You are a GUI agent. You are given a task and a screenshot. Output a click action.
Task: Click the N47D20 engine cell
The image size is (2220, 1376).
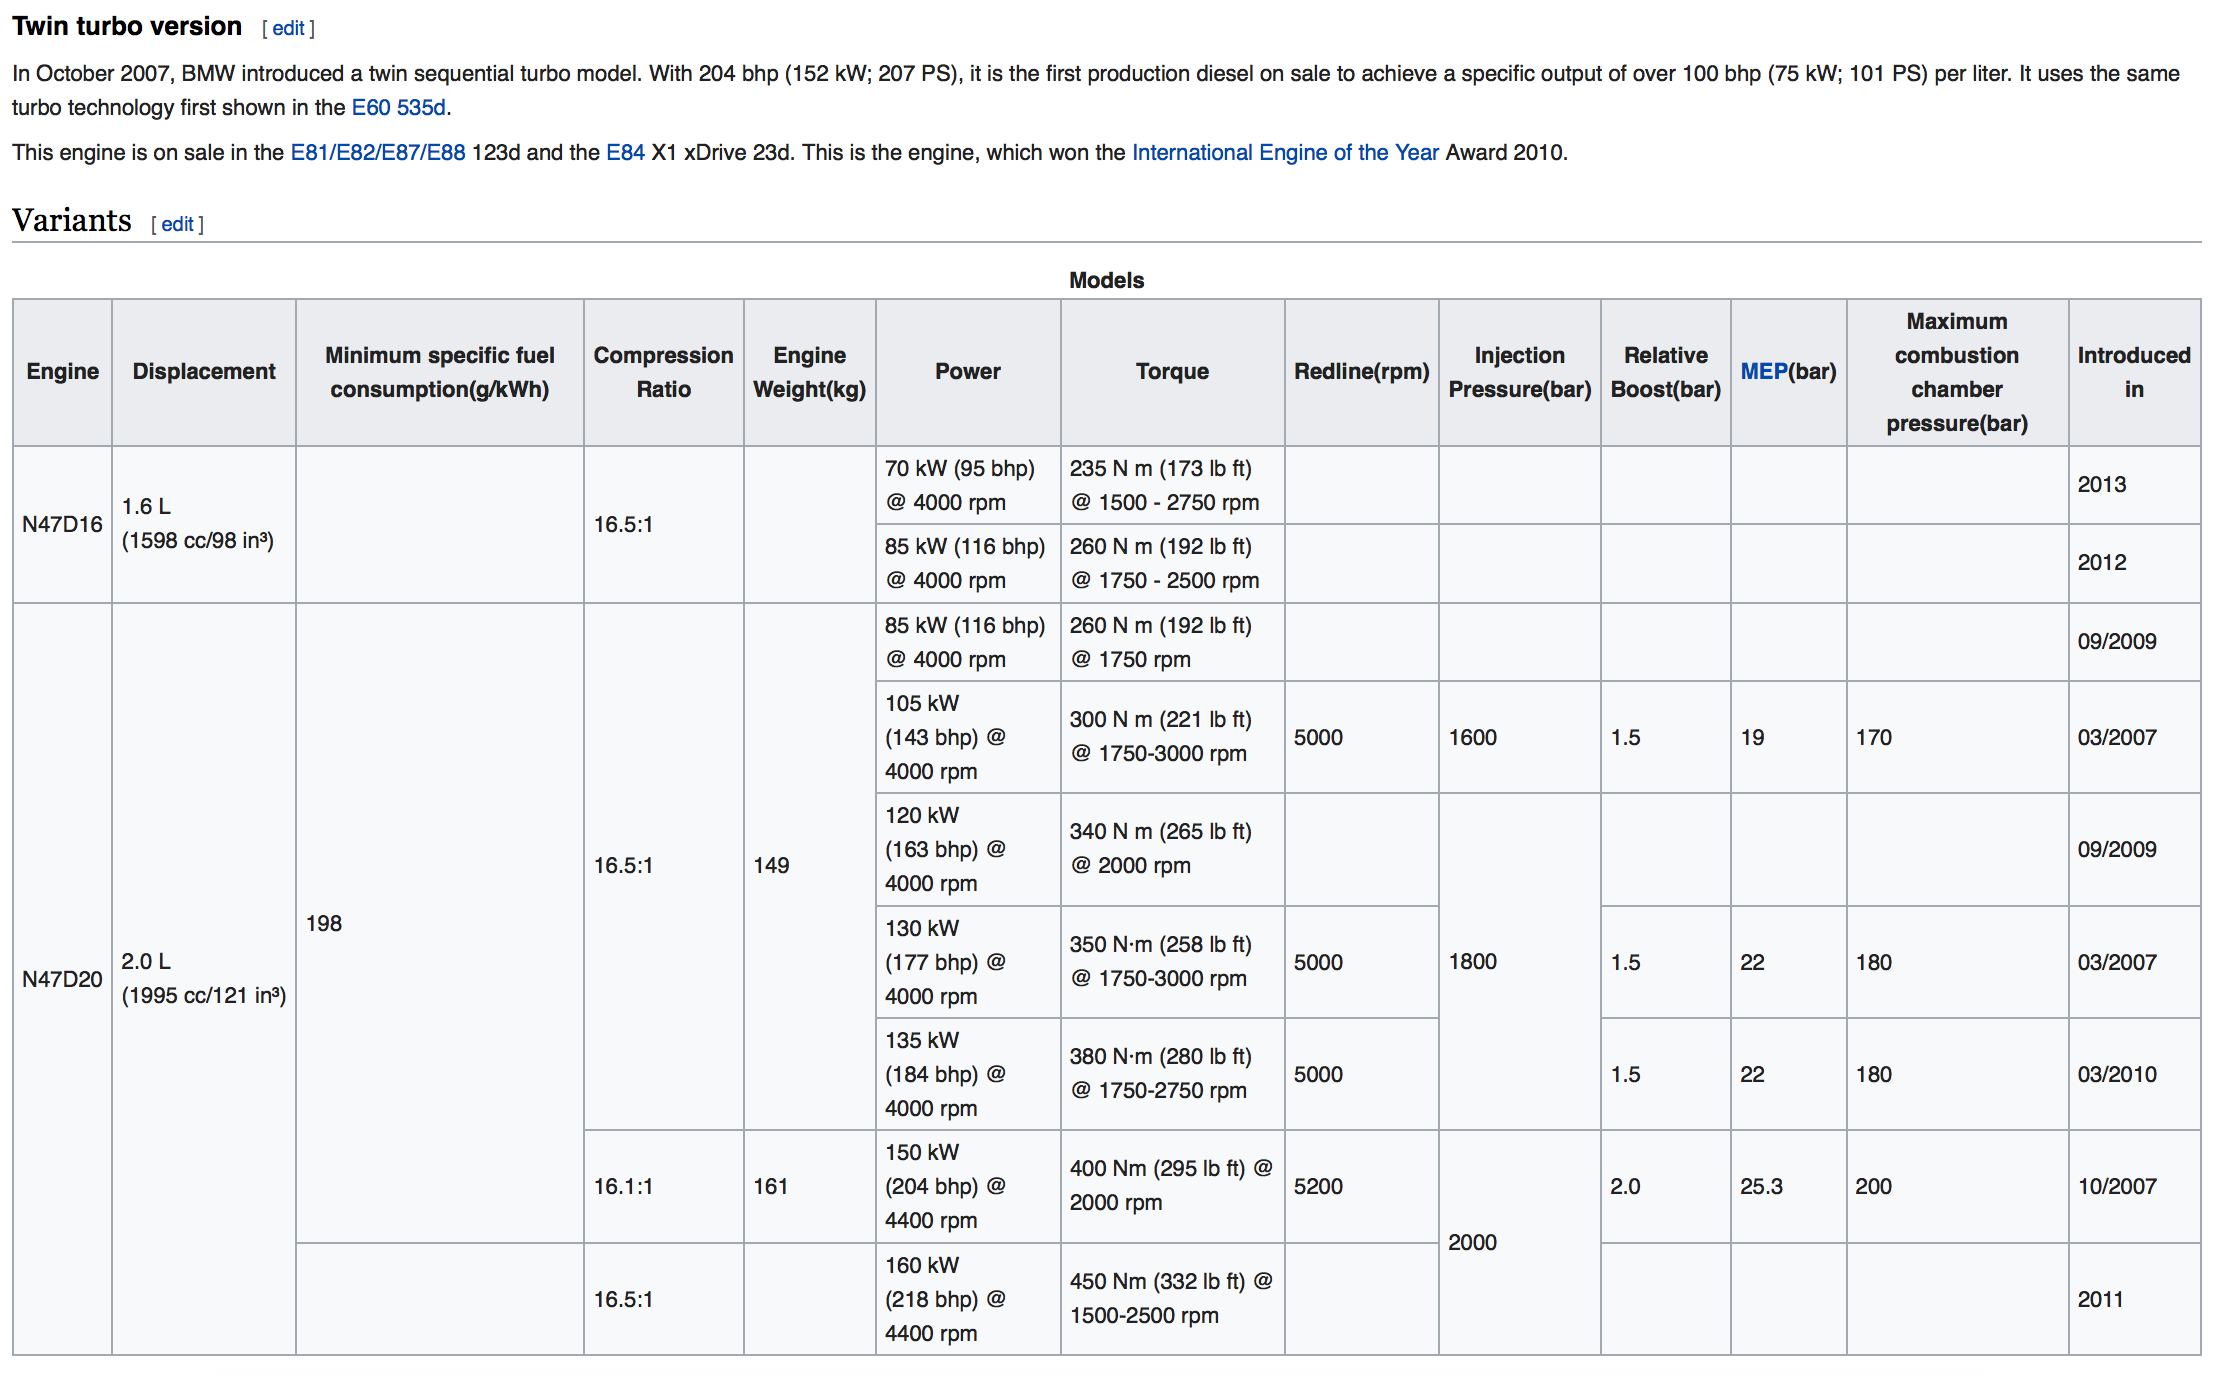tap(62, 979)
